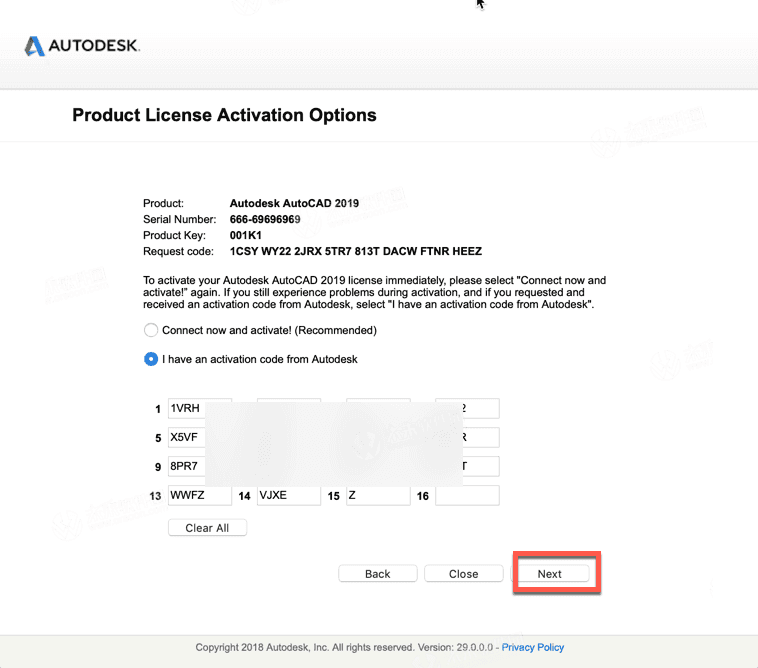Select Connect now and activate radio button
The width and height of the screenshot is (758, 668).
(151, 330)
